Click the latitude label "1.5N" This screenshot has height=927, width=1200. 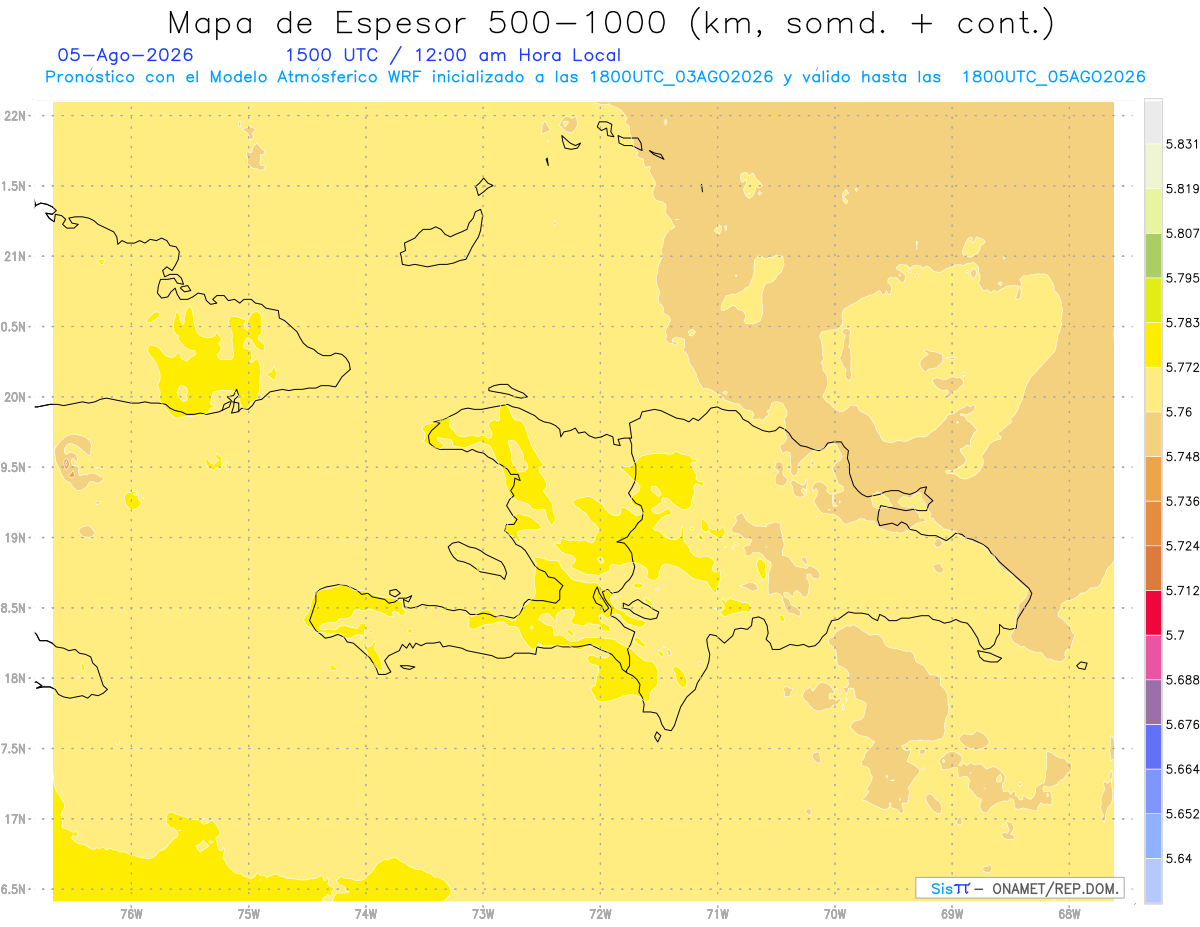click(14, 186)
